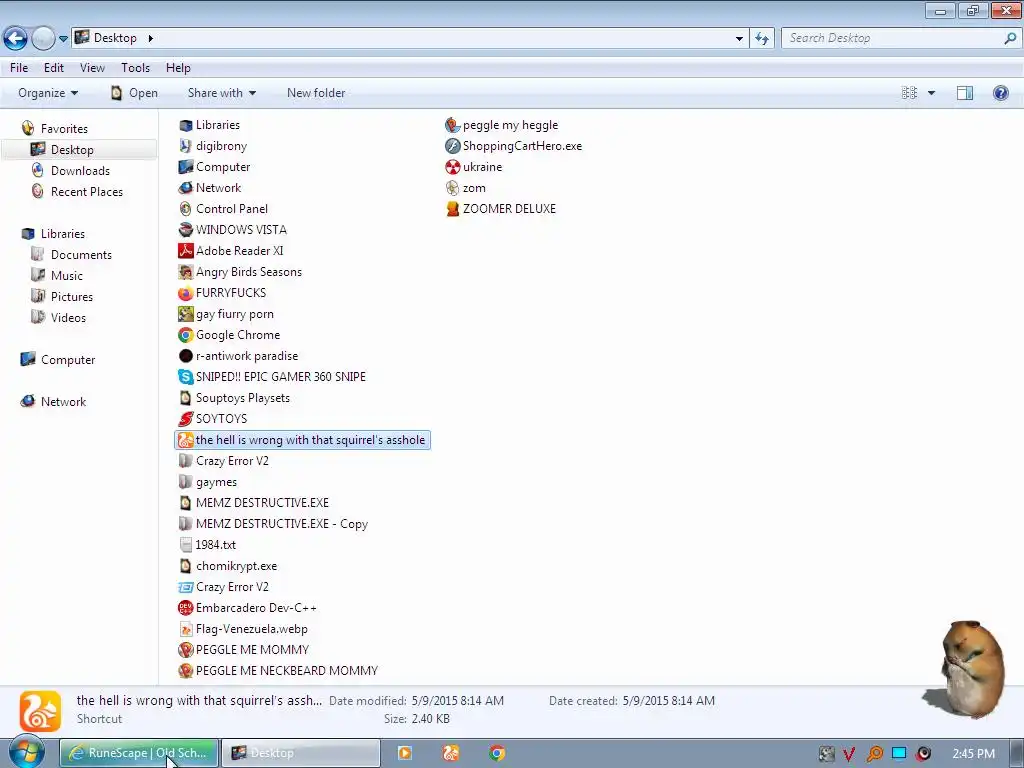
Task: Click the digibrony user folder icon
Action: 185,146
